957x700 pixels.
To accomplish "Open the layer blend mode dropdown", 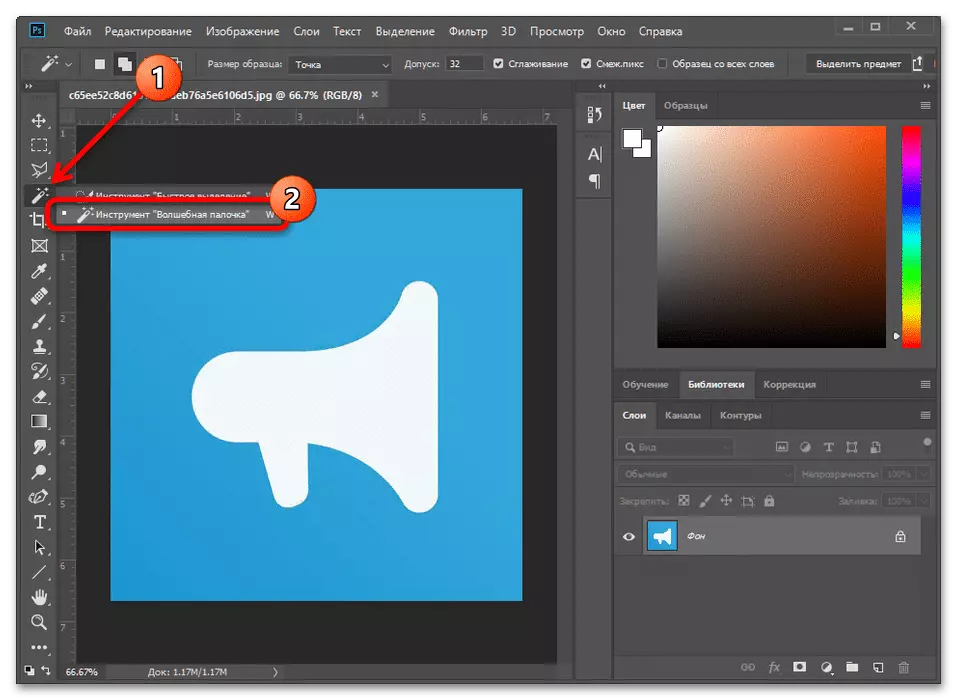I will [x=706, y=474].
